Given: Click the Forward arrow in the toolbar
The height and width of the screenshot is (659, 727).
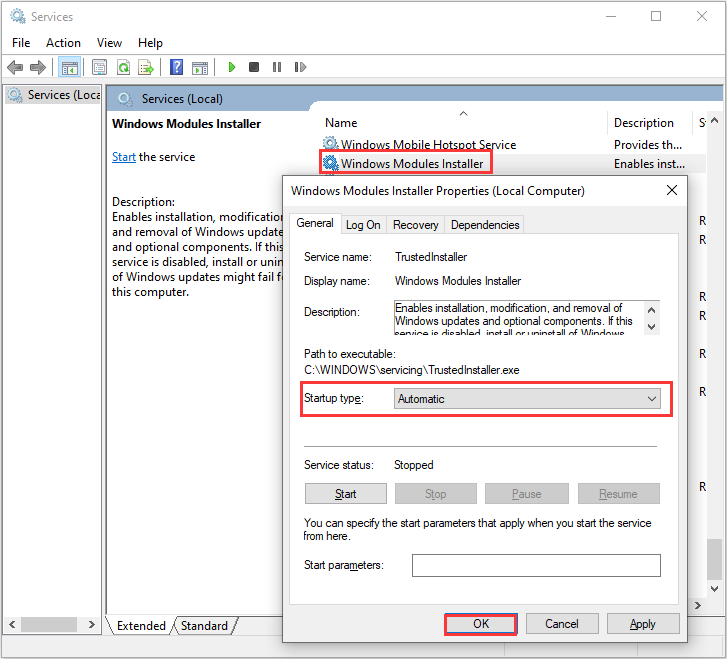Looking at the screenshot, I should pyautogui.click(x=38, y=67).
